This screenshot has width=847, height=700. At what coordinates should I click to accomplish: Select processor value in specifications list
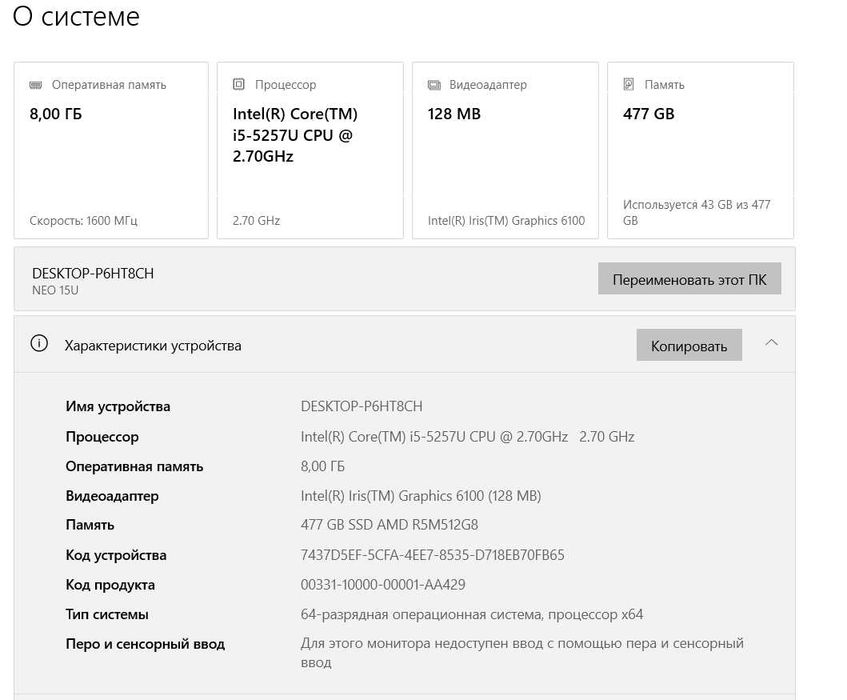pos(467,436)
